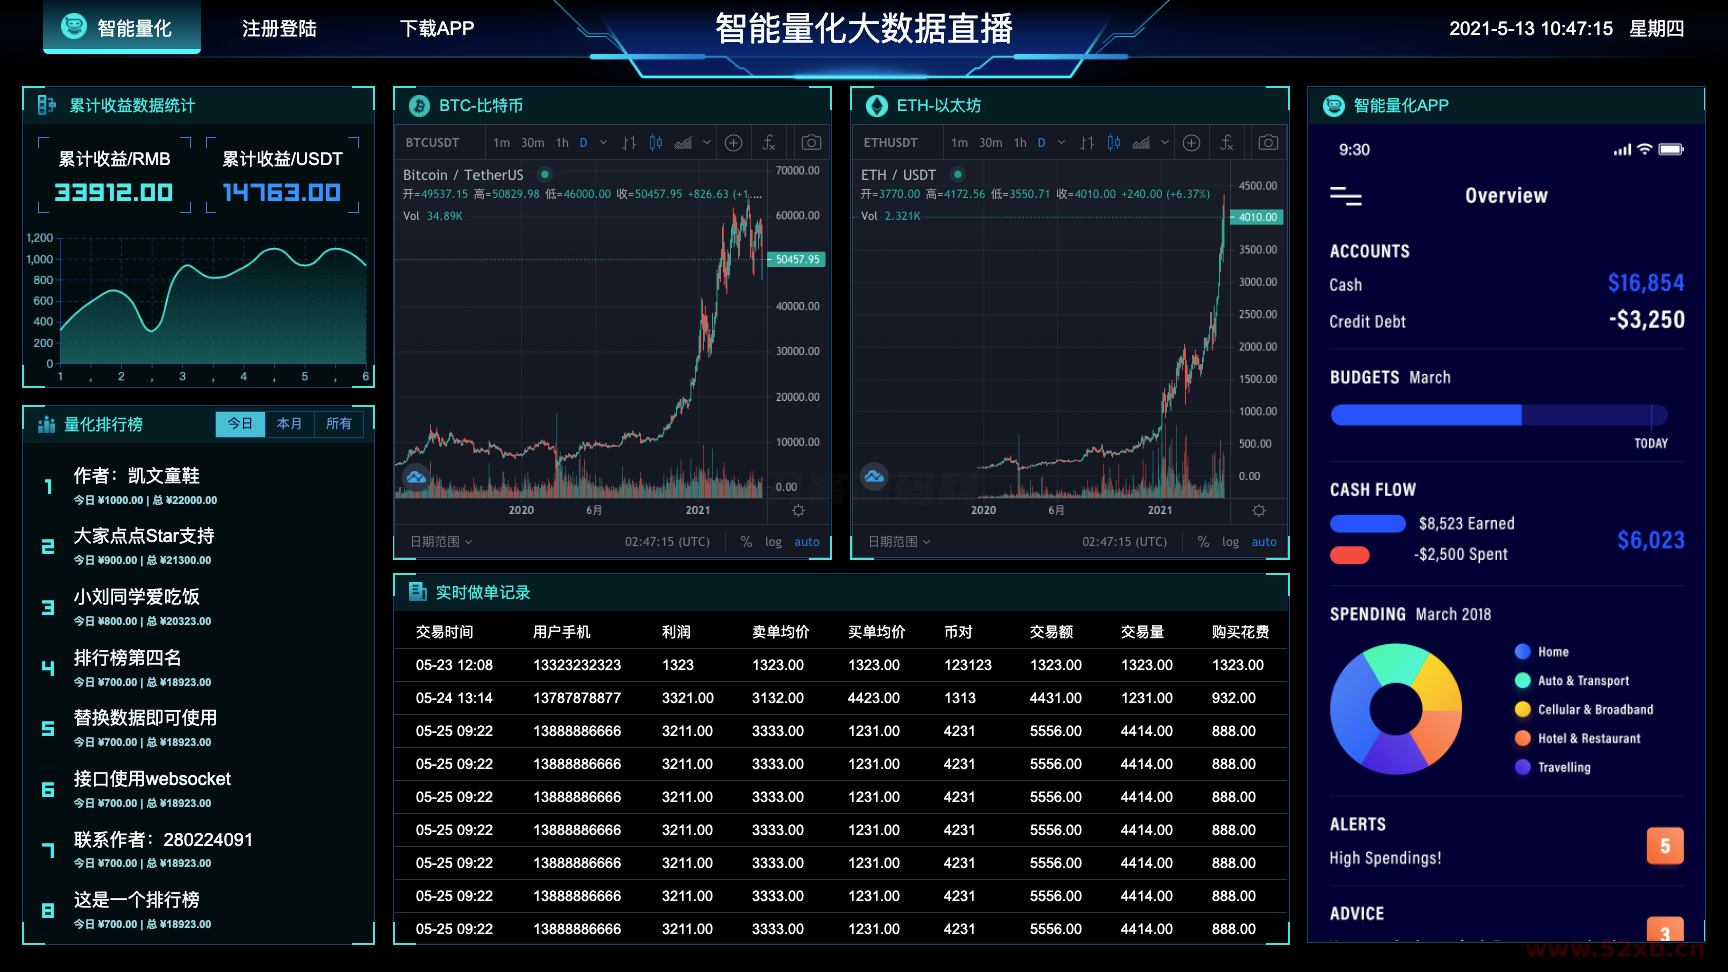Click the 下载APP link
1728x972 pixels.
438,29
